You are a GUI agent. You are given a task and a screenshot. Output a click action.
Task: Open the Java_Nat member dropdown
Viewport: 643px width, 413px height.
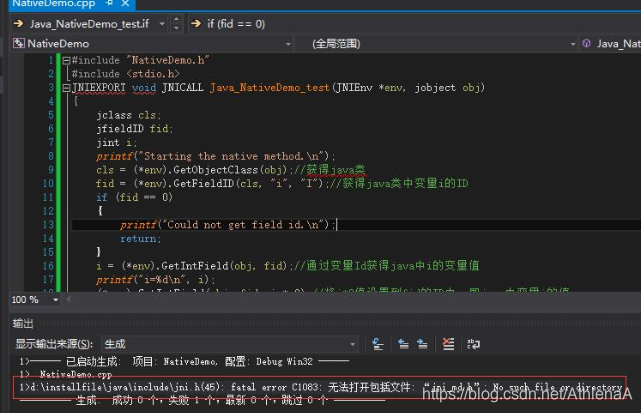click(611, 43)
